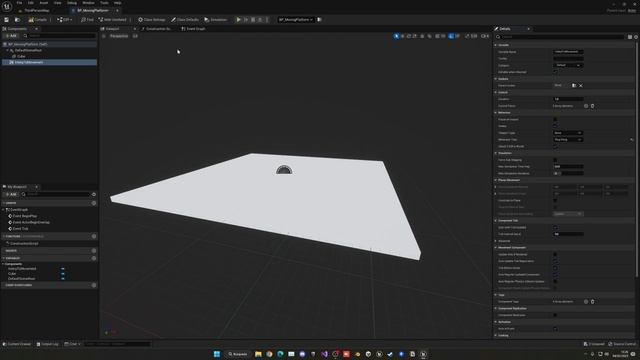Clear the Parent Socket with X icon
640x360 pixels.
coord(581,85)
